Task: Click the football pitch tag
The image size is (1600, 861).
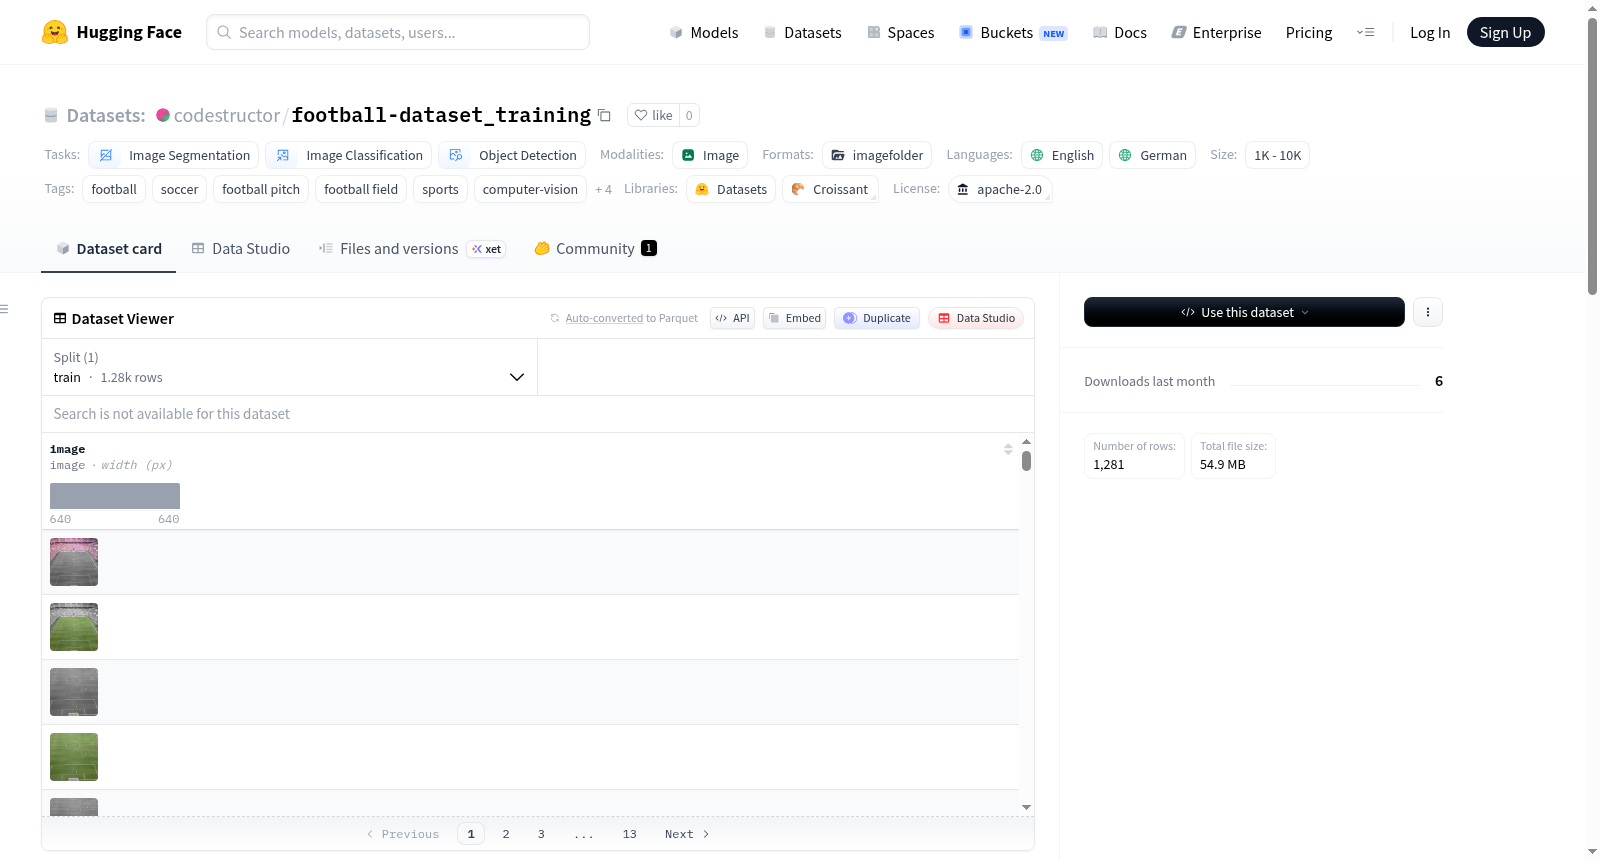Action: tap(261, 189)
